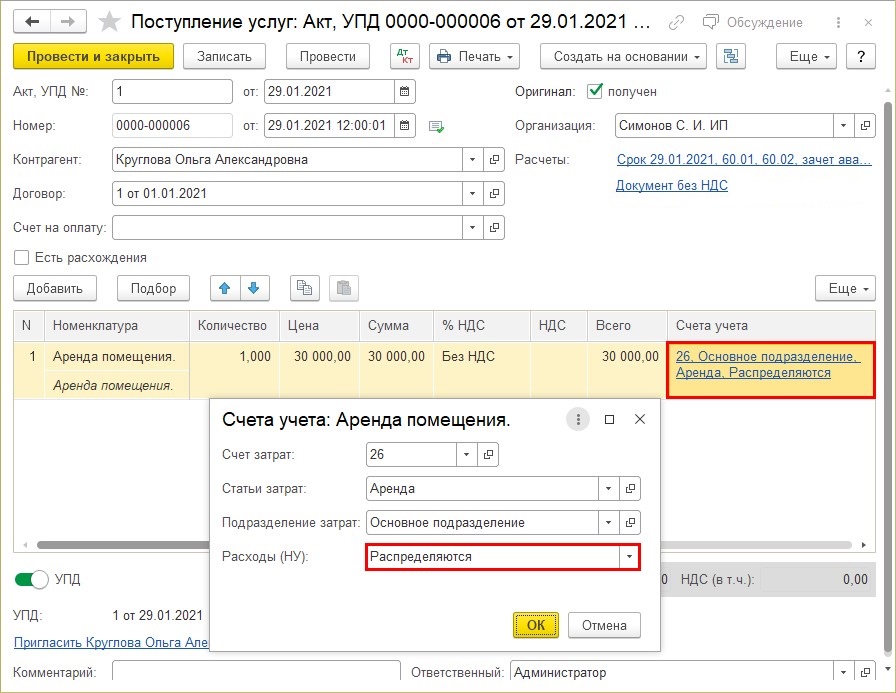Viewport: 896px width, 693px height.
Task: Expand the Расходы (НУ) dropdown
Action: point(628,556)
